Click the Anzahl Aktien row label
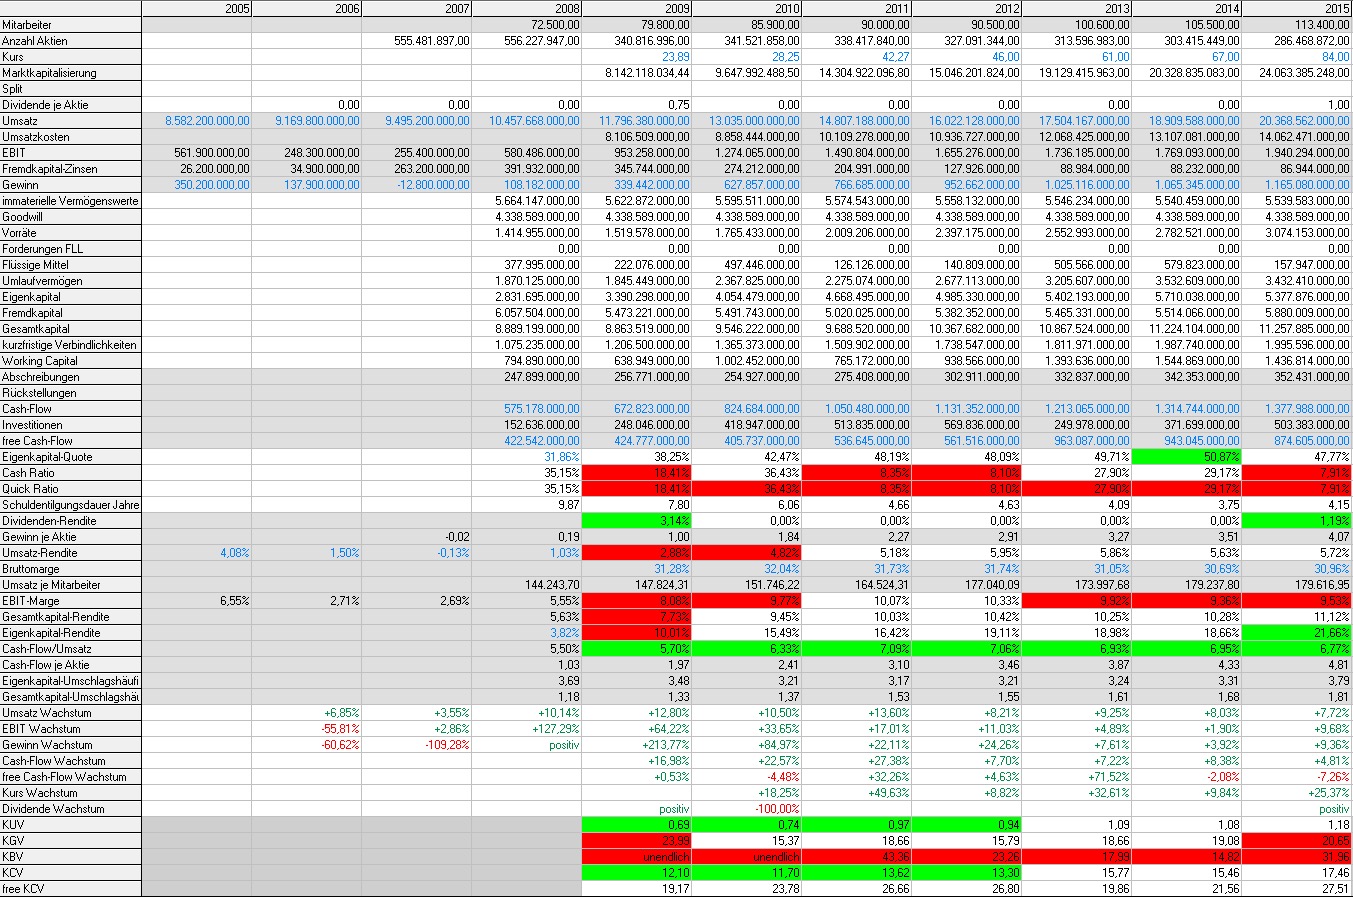This screenshot has height=897, width=1353. [71, 40]
